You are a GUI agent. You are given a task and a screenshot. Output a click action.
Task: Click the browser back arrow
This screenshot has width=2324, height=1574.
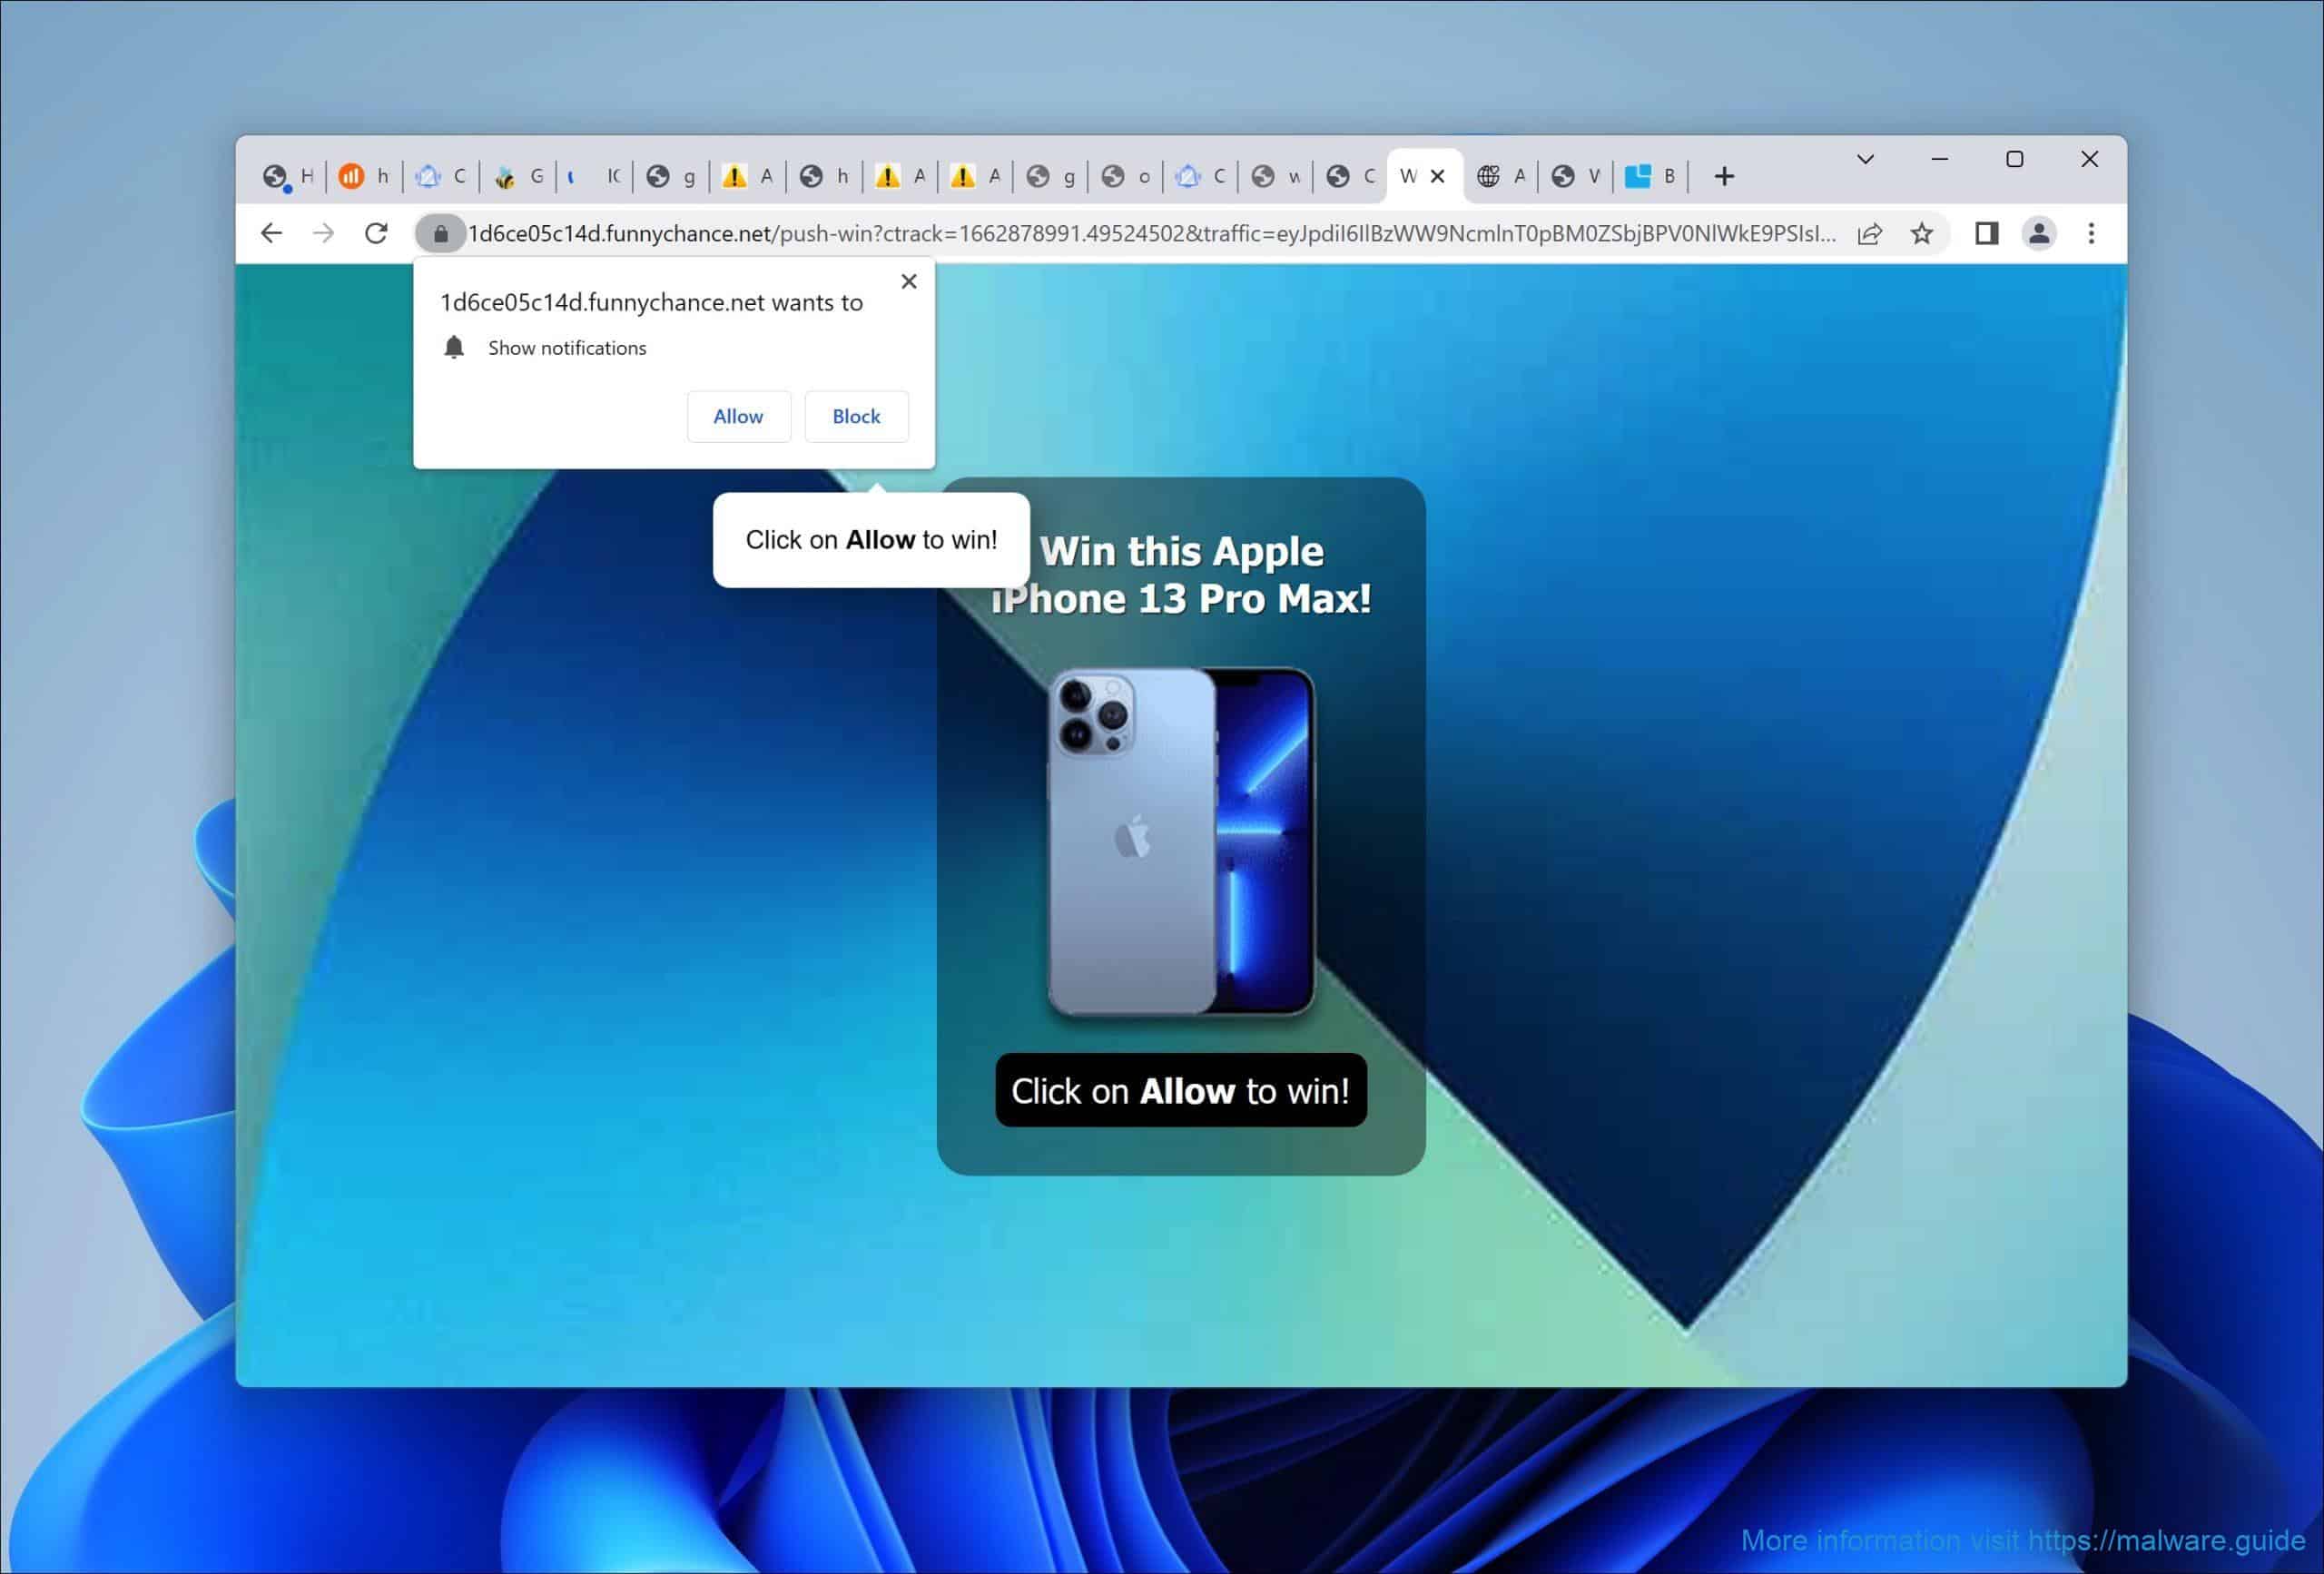271,234
